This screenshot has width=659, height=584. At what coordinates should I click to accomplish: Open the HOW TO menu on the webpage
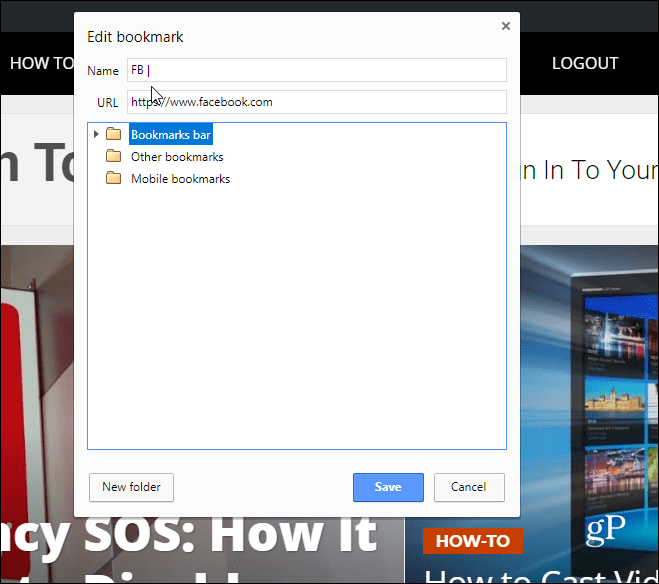pos(42,63)
